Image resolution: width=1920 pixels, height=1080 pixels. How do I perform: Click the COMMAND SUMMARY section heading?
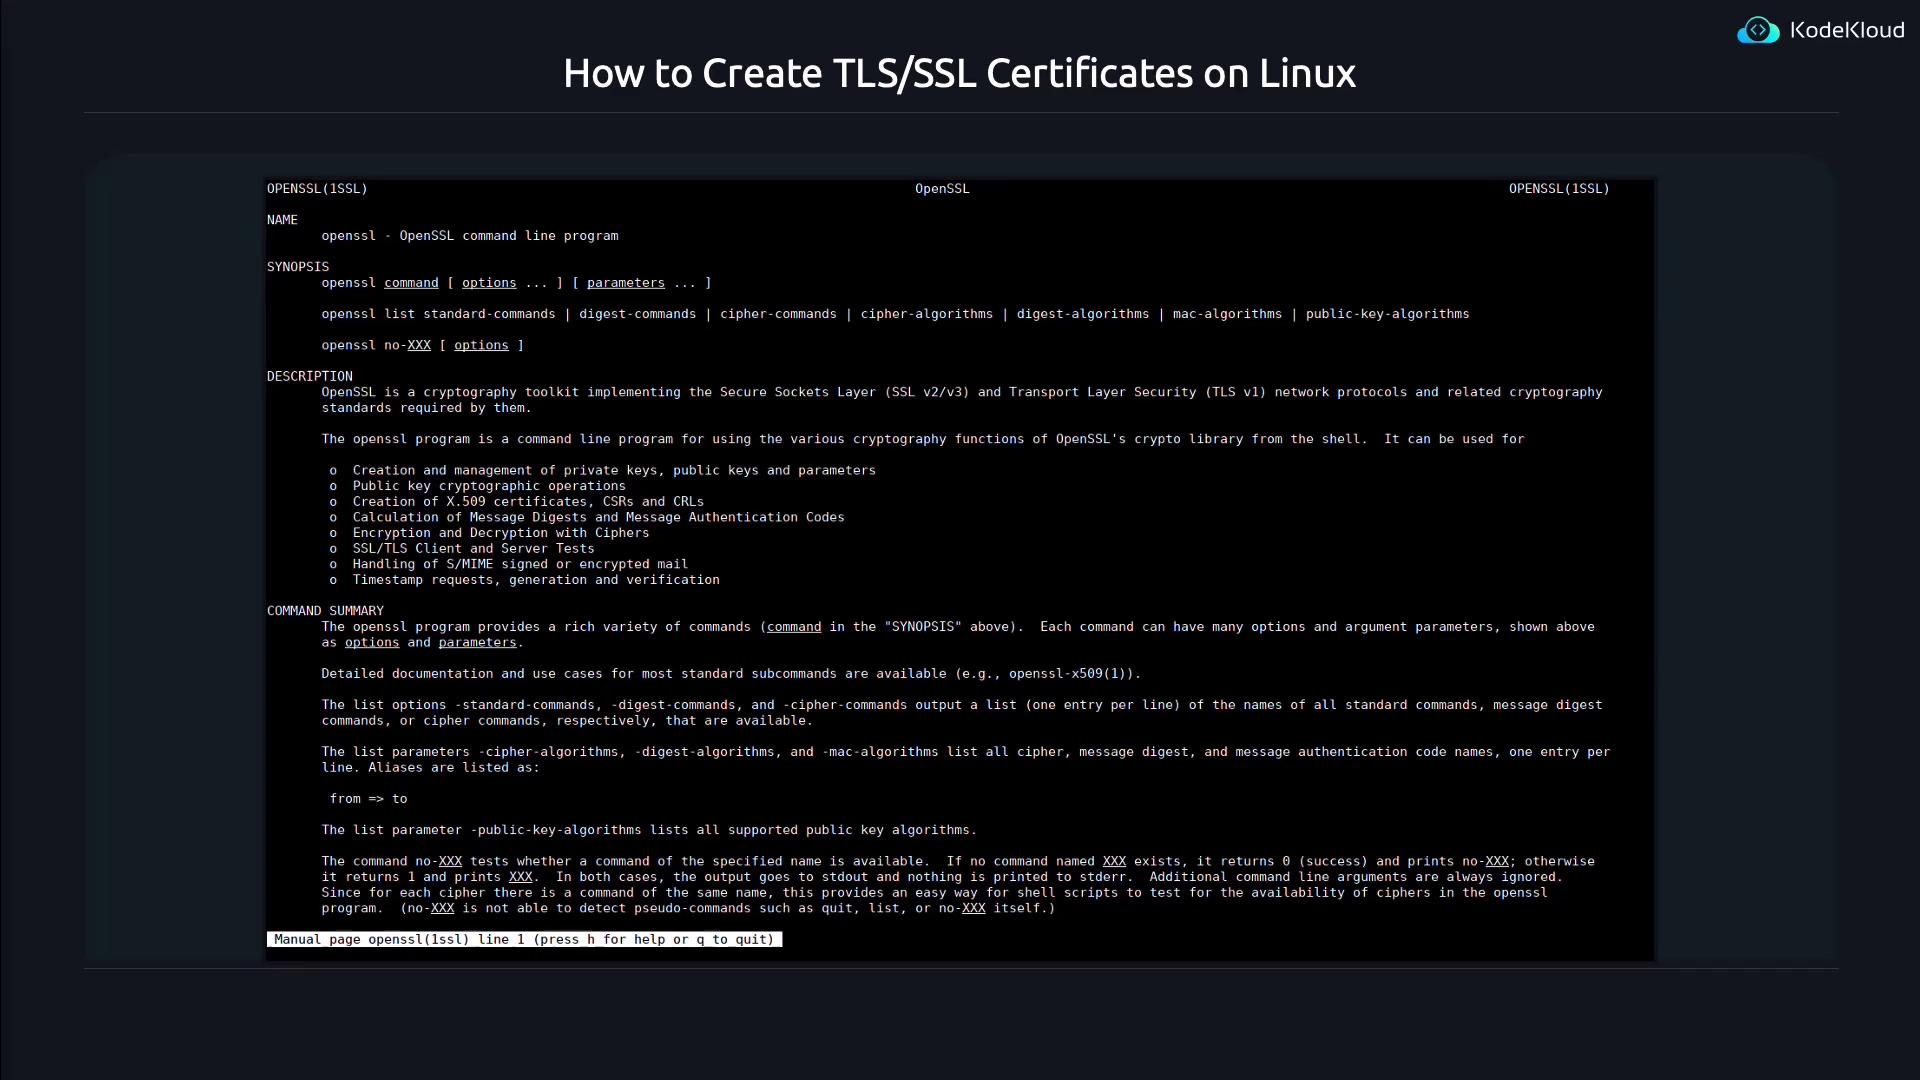pyautogui.click(x=325, y=611)
